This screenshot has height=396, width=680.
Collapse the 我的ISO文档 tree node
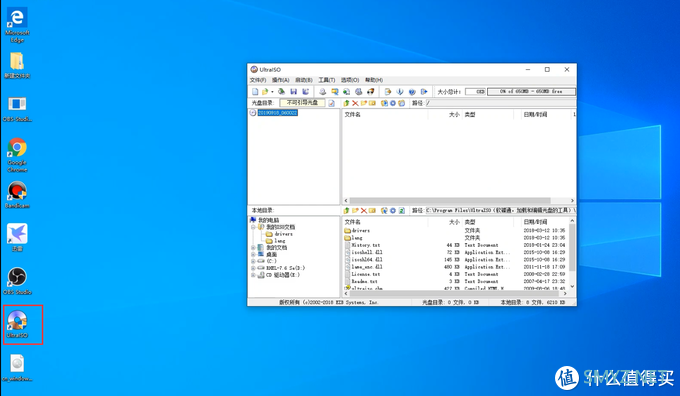coord(253,227)
